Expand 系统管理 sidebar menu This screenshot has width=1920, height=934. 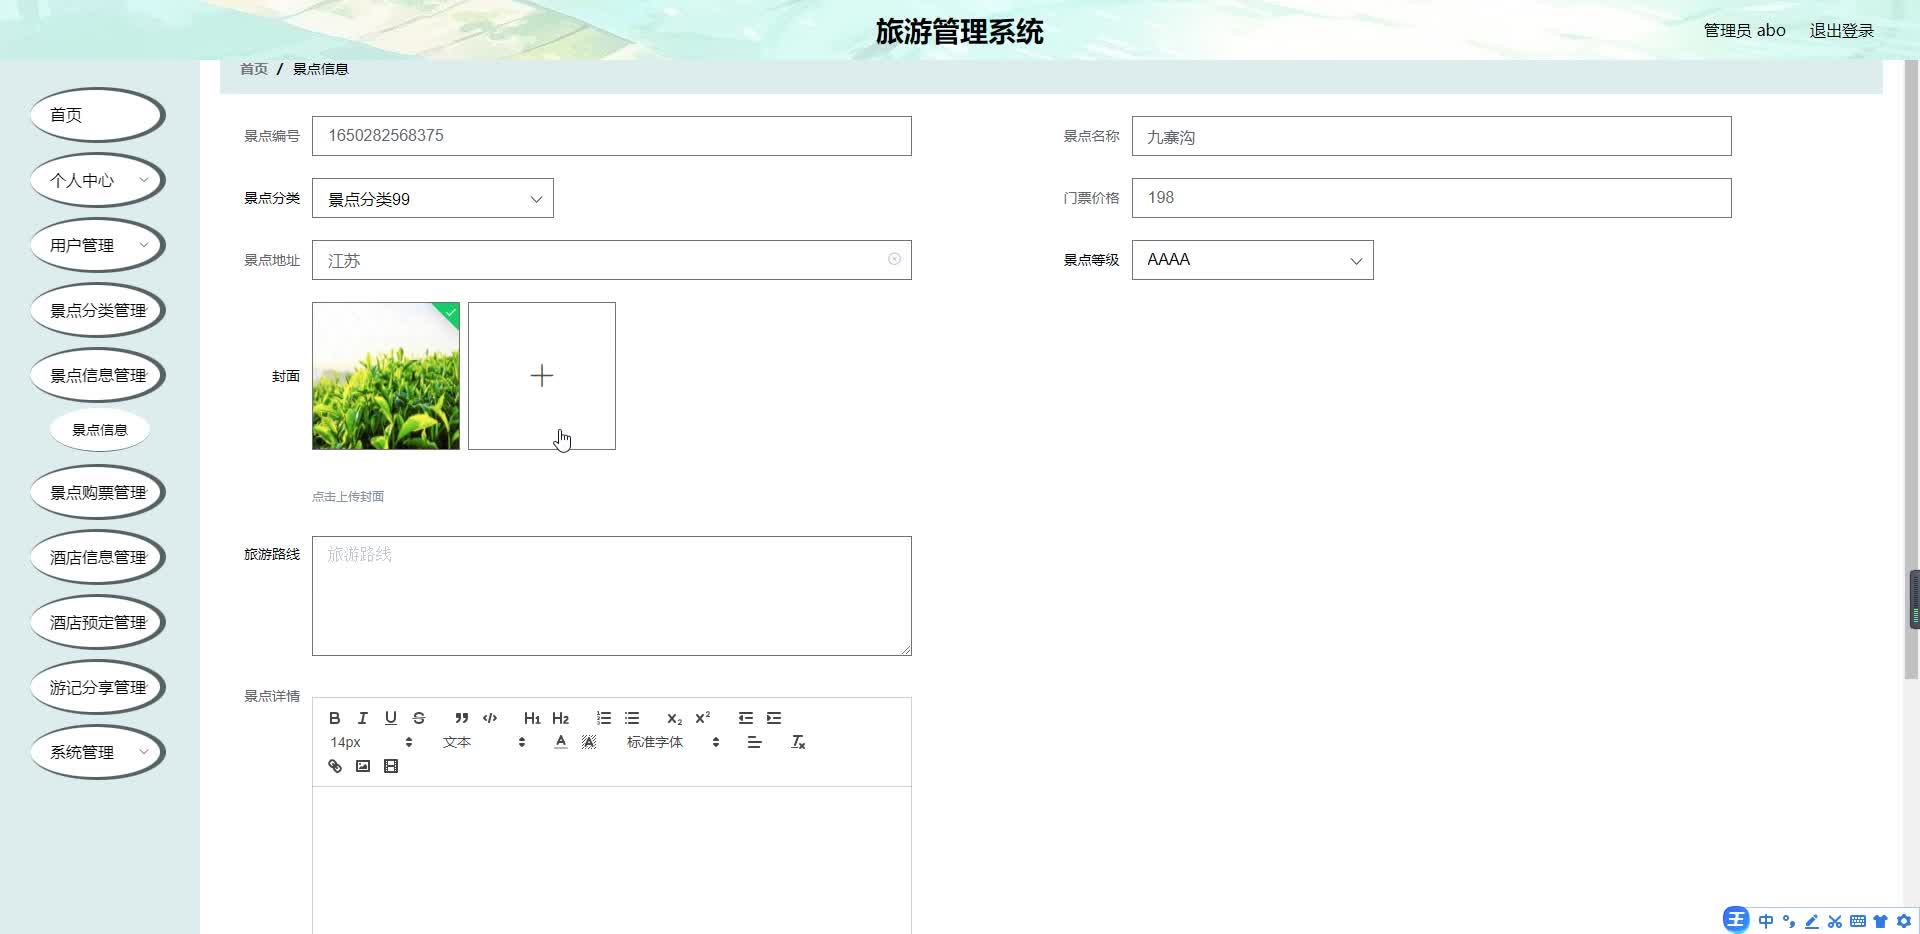98,752
